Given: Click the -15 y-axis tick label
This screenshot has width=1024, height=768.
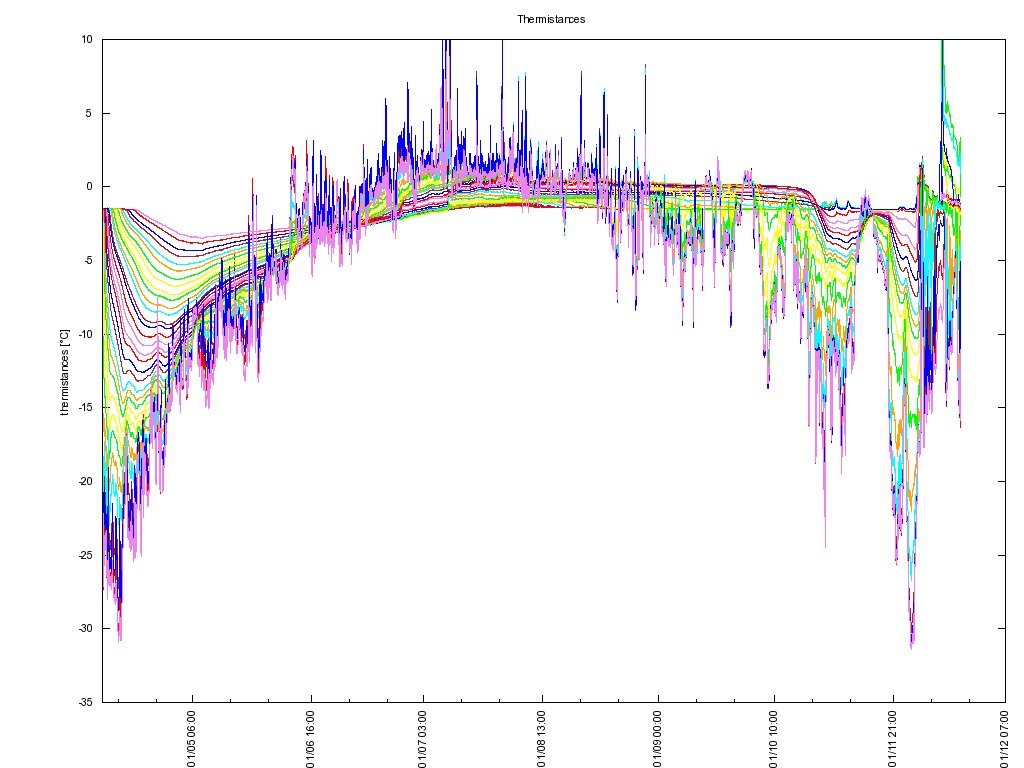Looking at the screenshot, I should [84, 407].
